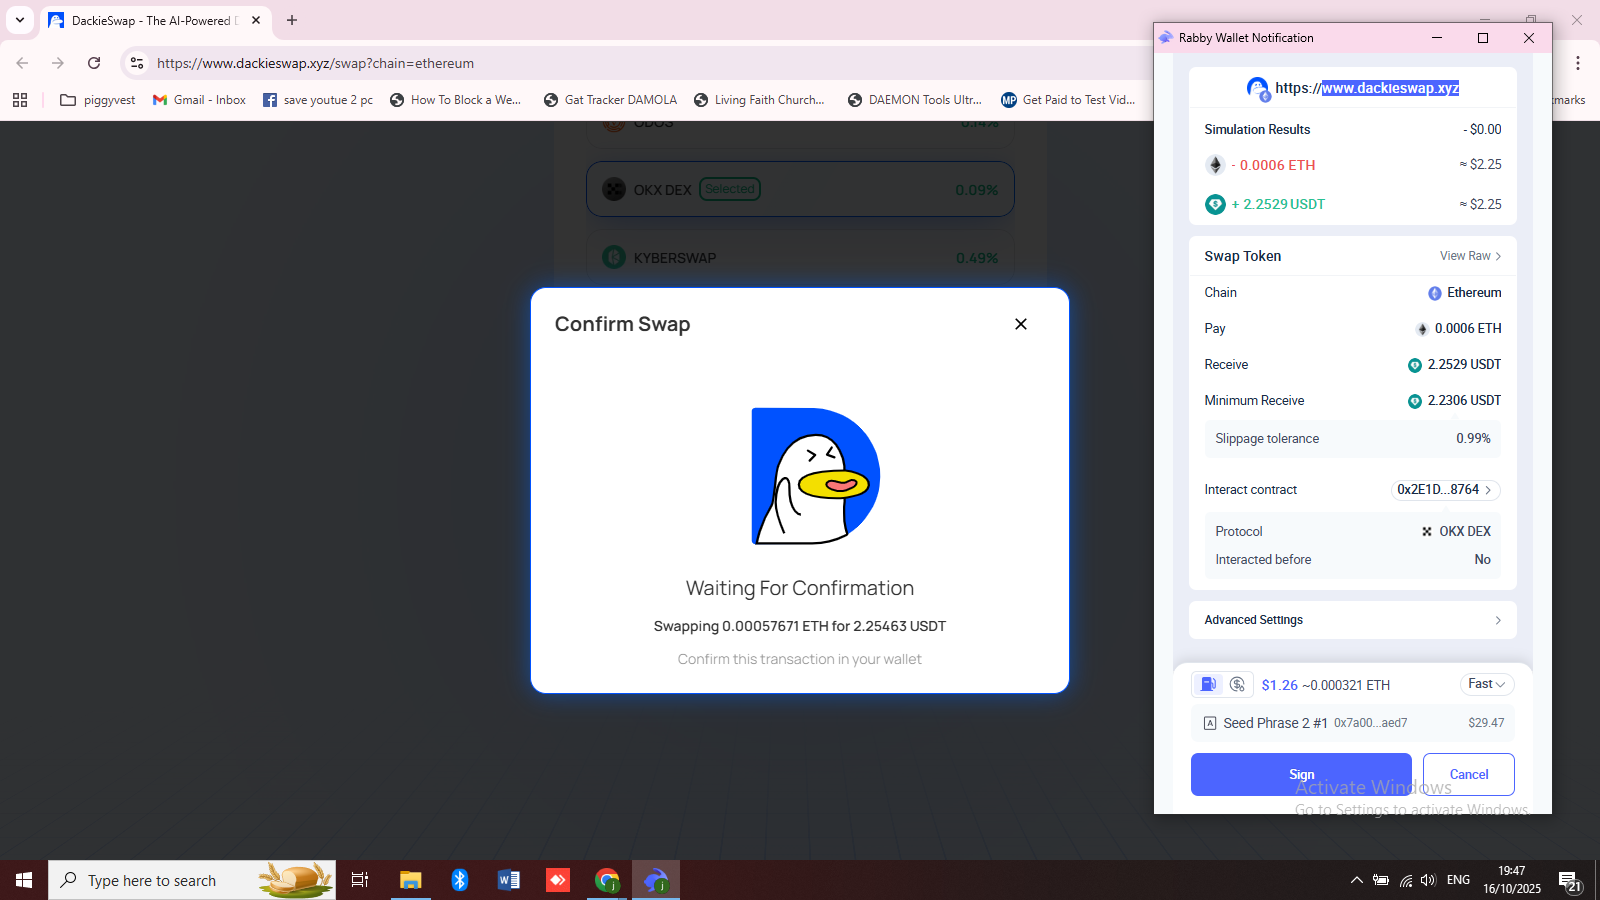Expand Advanced Settings in Rabby wallet
The height and width of the screenshot is (900, 1600).
1352,620
